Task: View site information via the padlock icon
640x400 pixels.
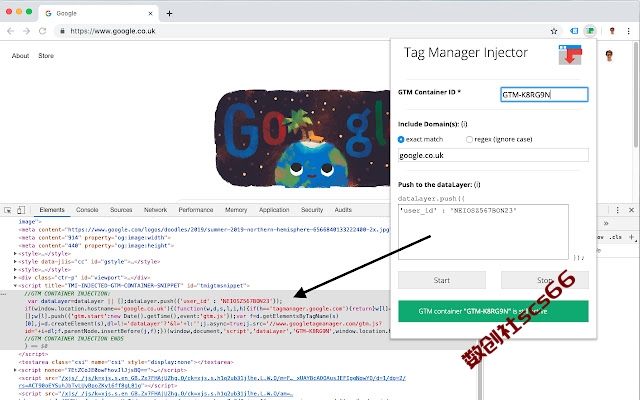Action: (x=62, y=31)
